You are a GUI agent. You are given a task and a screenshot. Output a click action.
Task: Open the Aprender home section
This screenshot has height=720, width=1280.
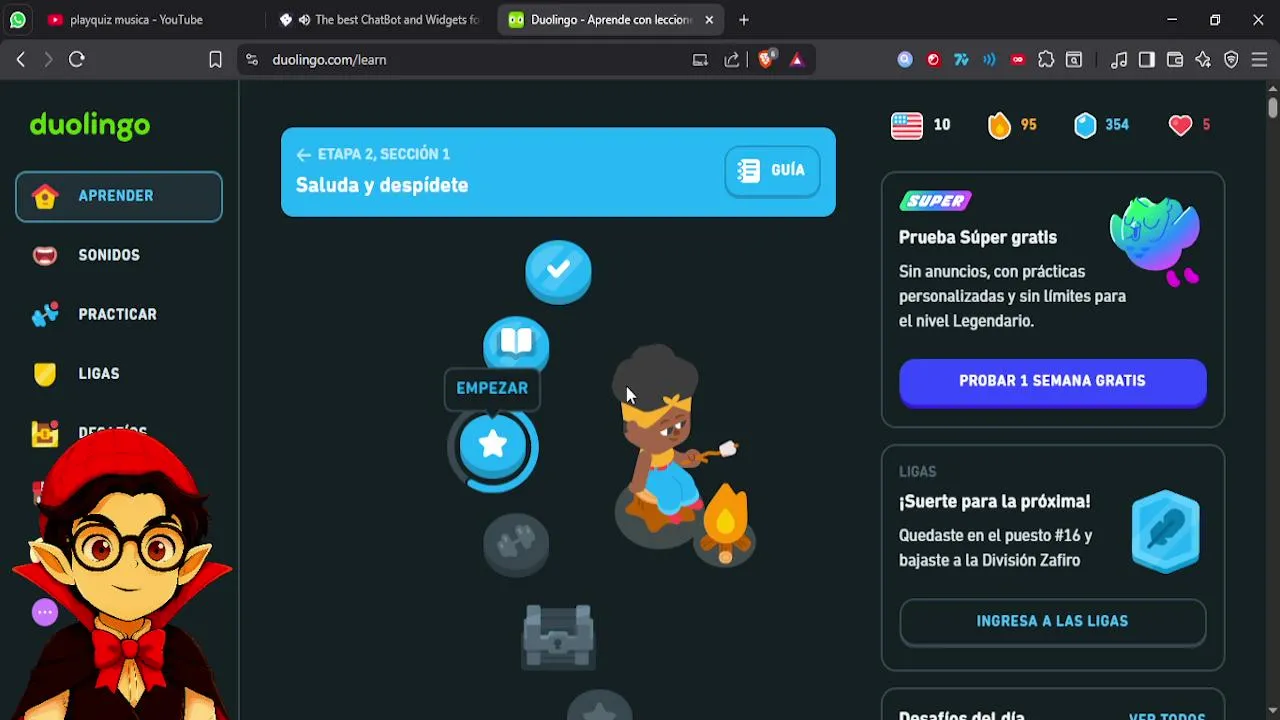click(x=118, y=196)
